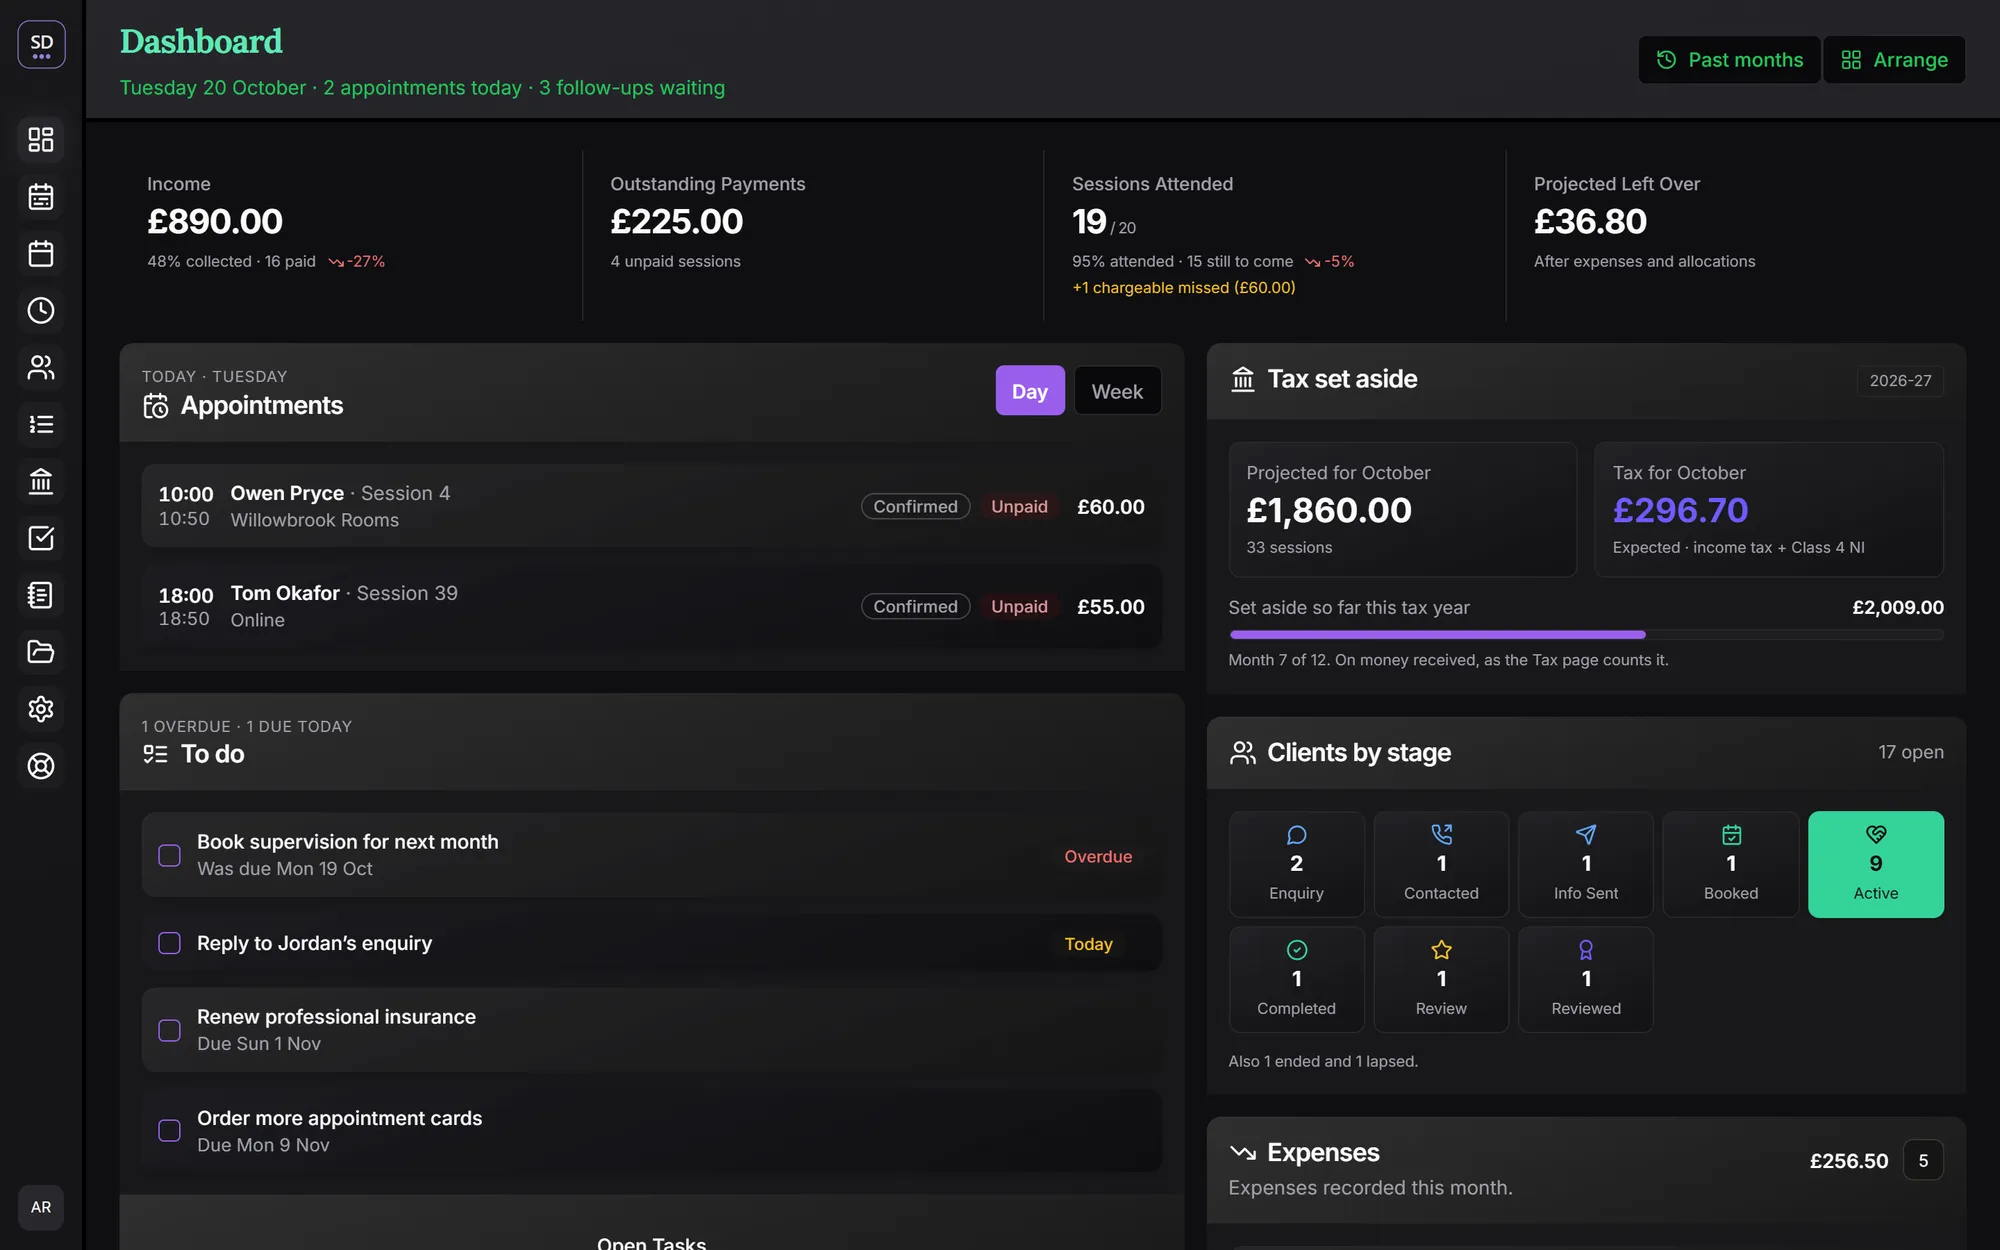Image resolution: width=2000 pixels, height=1250 pixels.
Task: Click the Past months button
Action: 1729,60
